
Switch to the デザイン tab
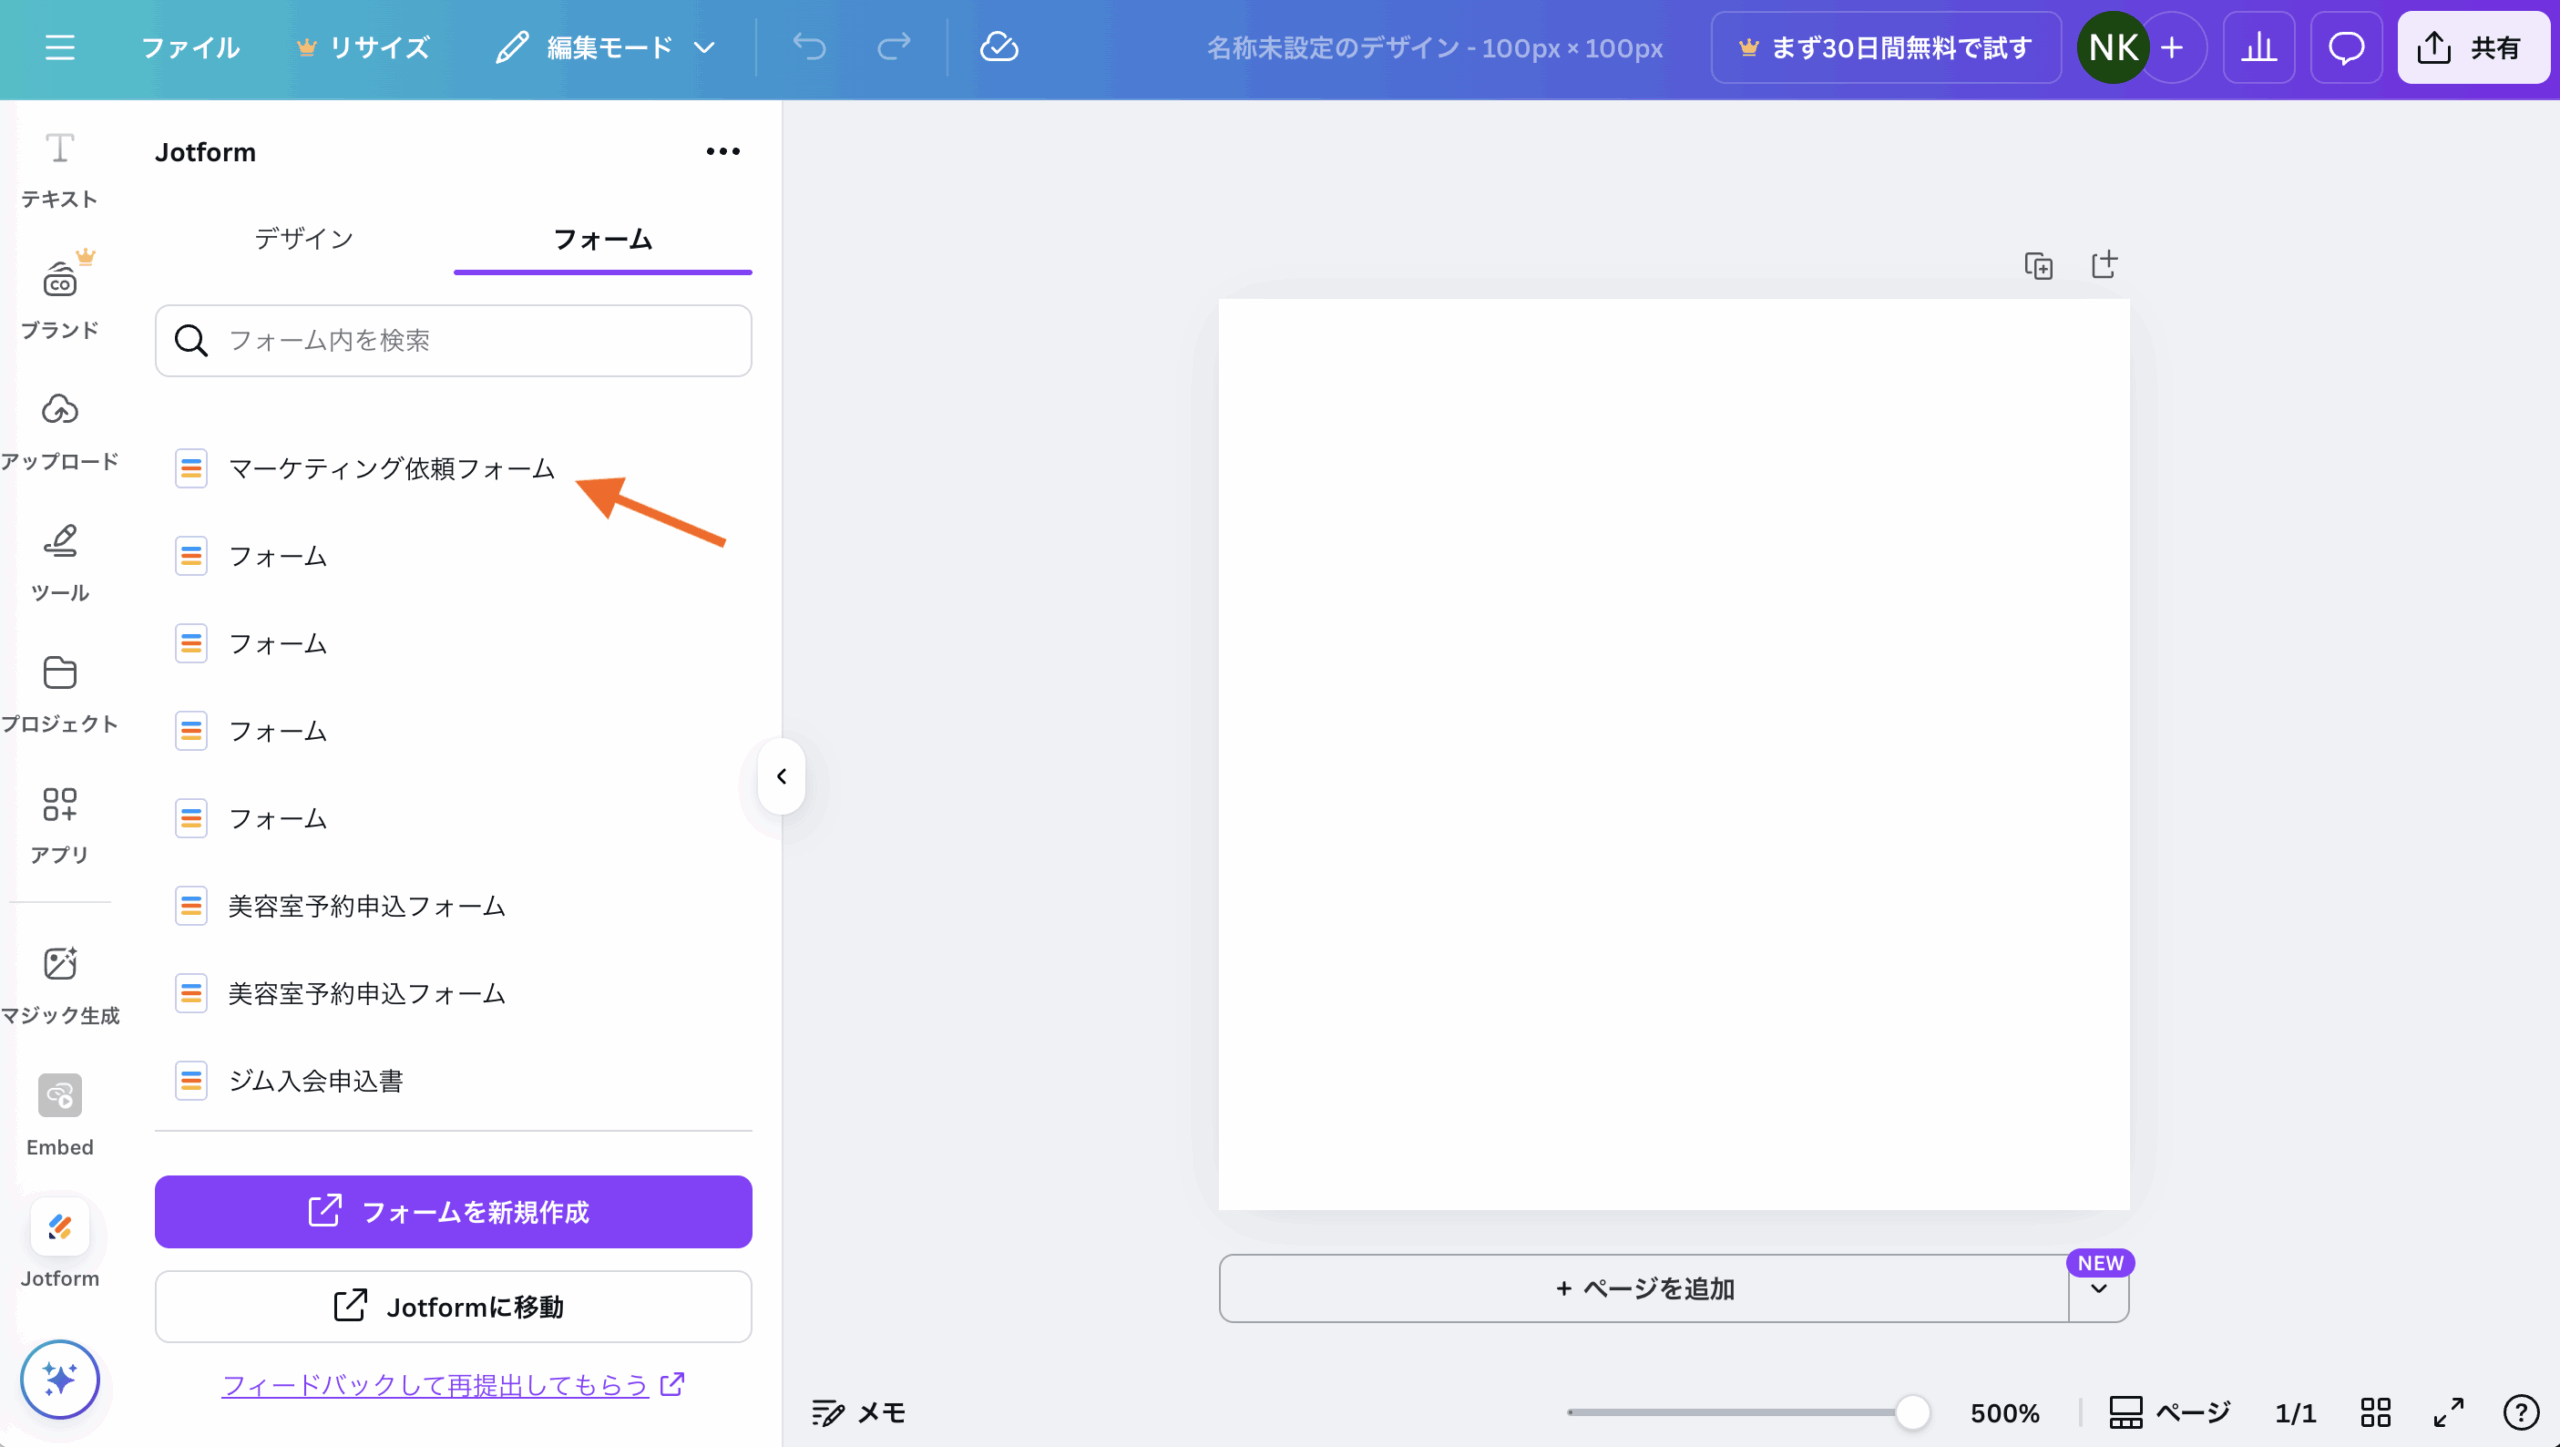coord(303,239)
